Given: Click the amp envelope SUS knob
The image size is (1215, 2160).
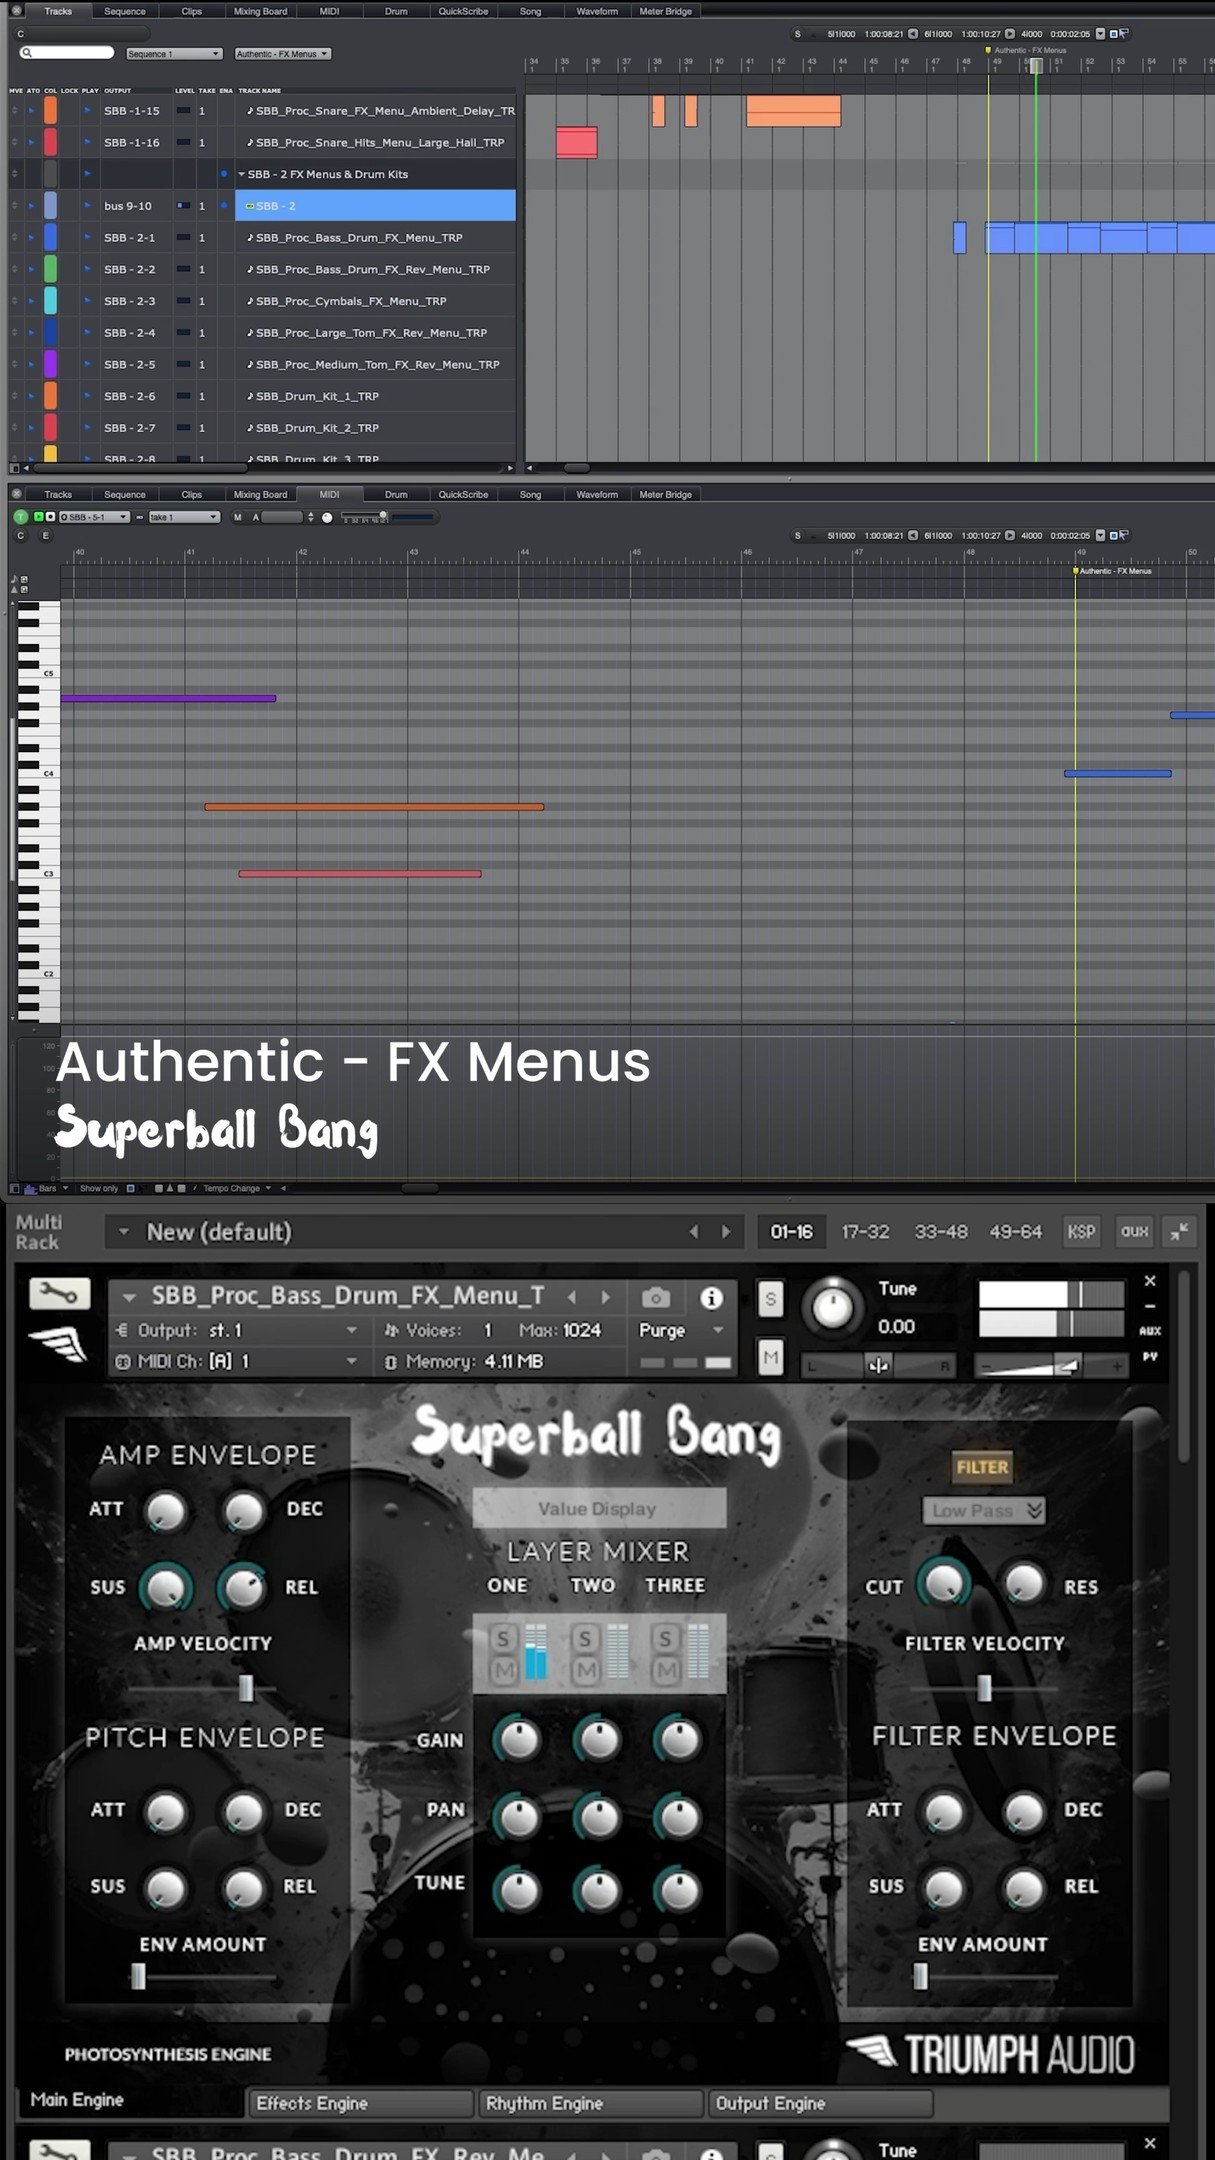Looking at the screenshot, I should click(x=165, y=1587).
